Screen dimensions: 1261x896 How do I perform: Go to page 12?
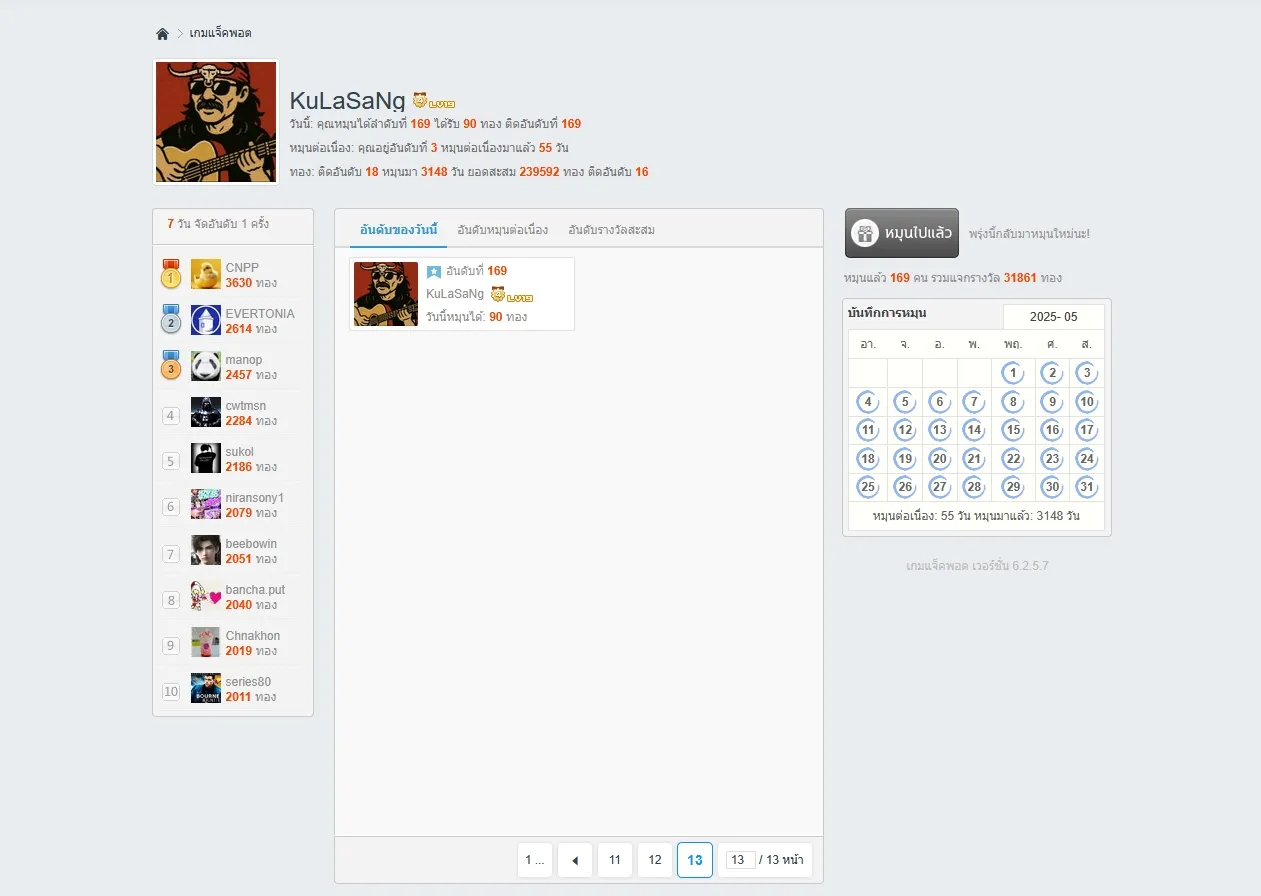tap(655, 860)
